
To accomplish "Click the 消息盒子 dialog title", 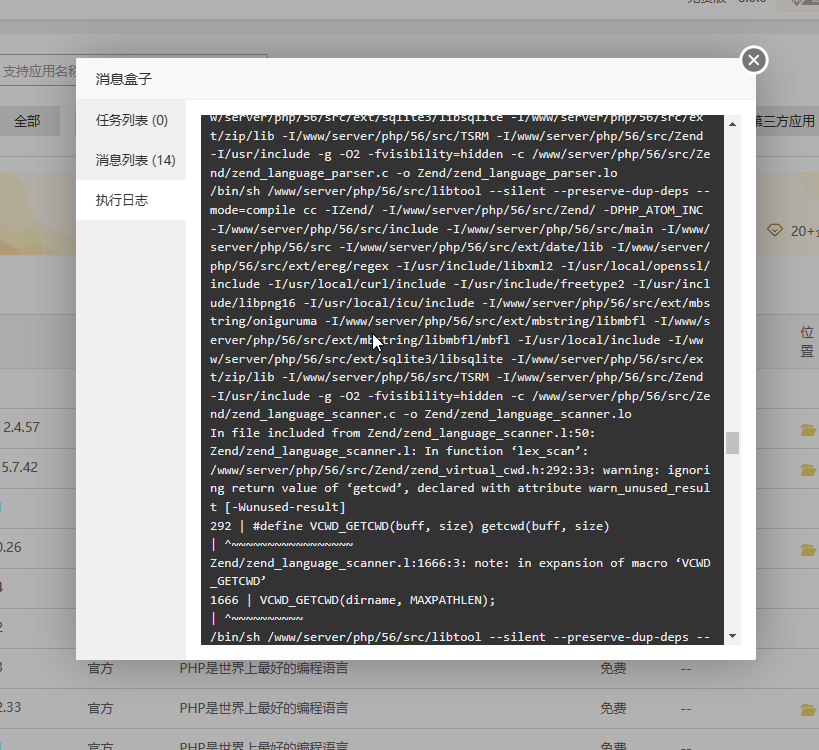I will pos(124,79).
